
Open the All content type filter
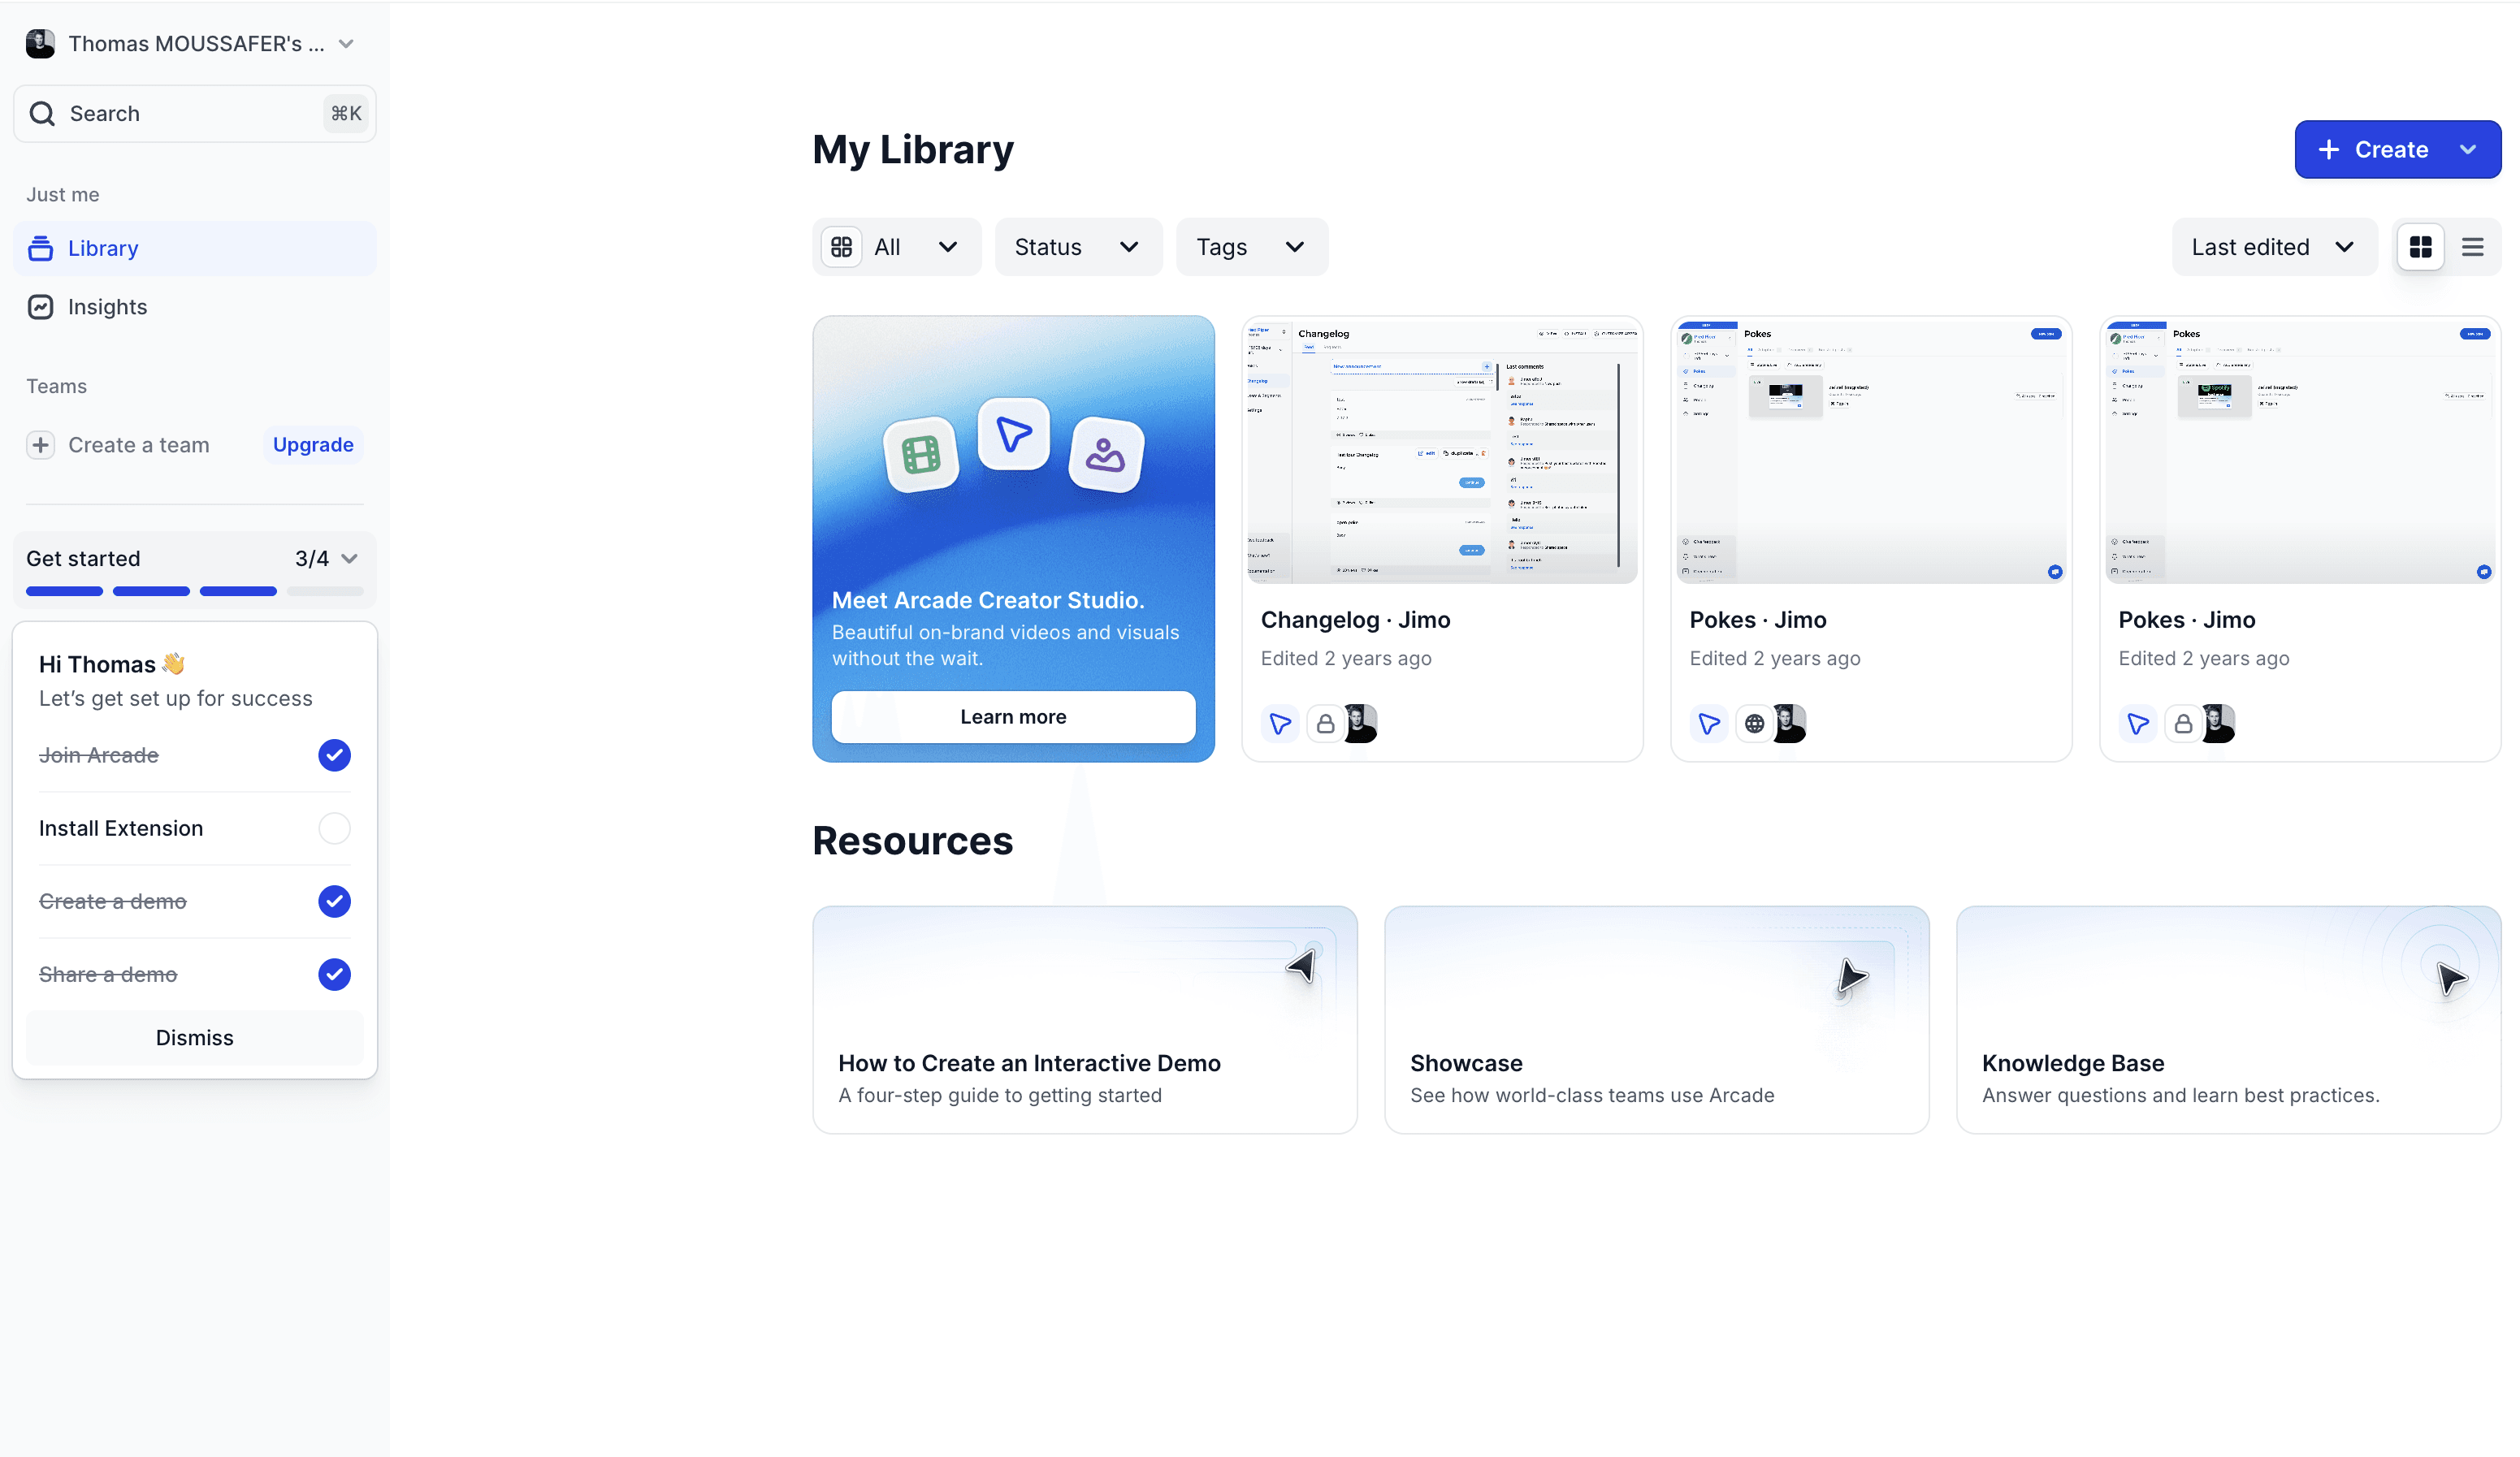[896, 246]
